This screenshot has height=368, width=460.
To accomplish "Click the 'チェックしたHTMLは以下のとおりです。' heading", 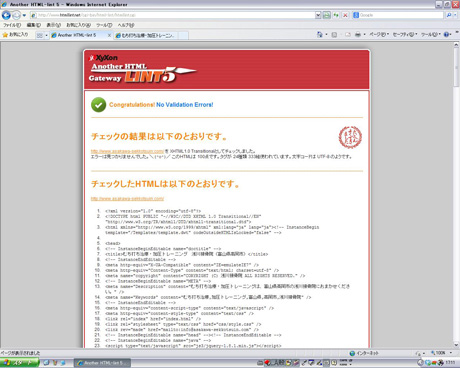I will coord(165,184).
